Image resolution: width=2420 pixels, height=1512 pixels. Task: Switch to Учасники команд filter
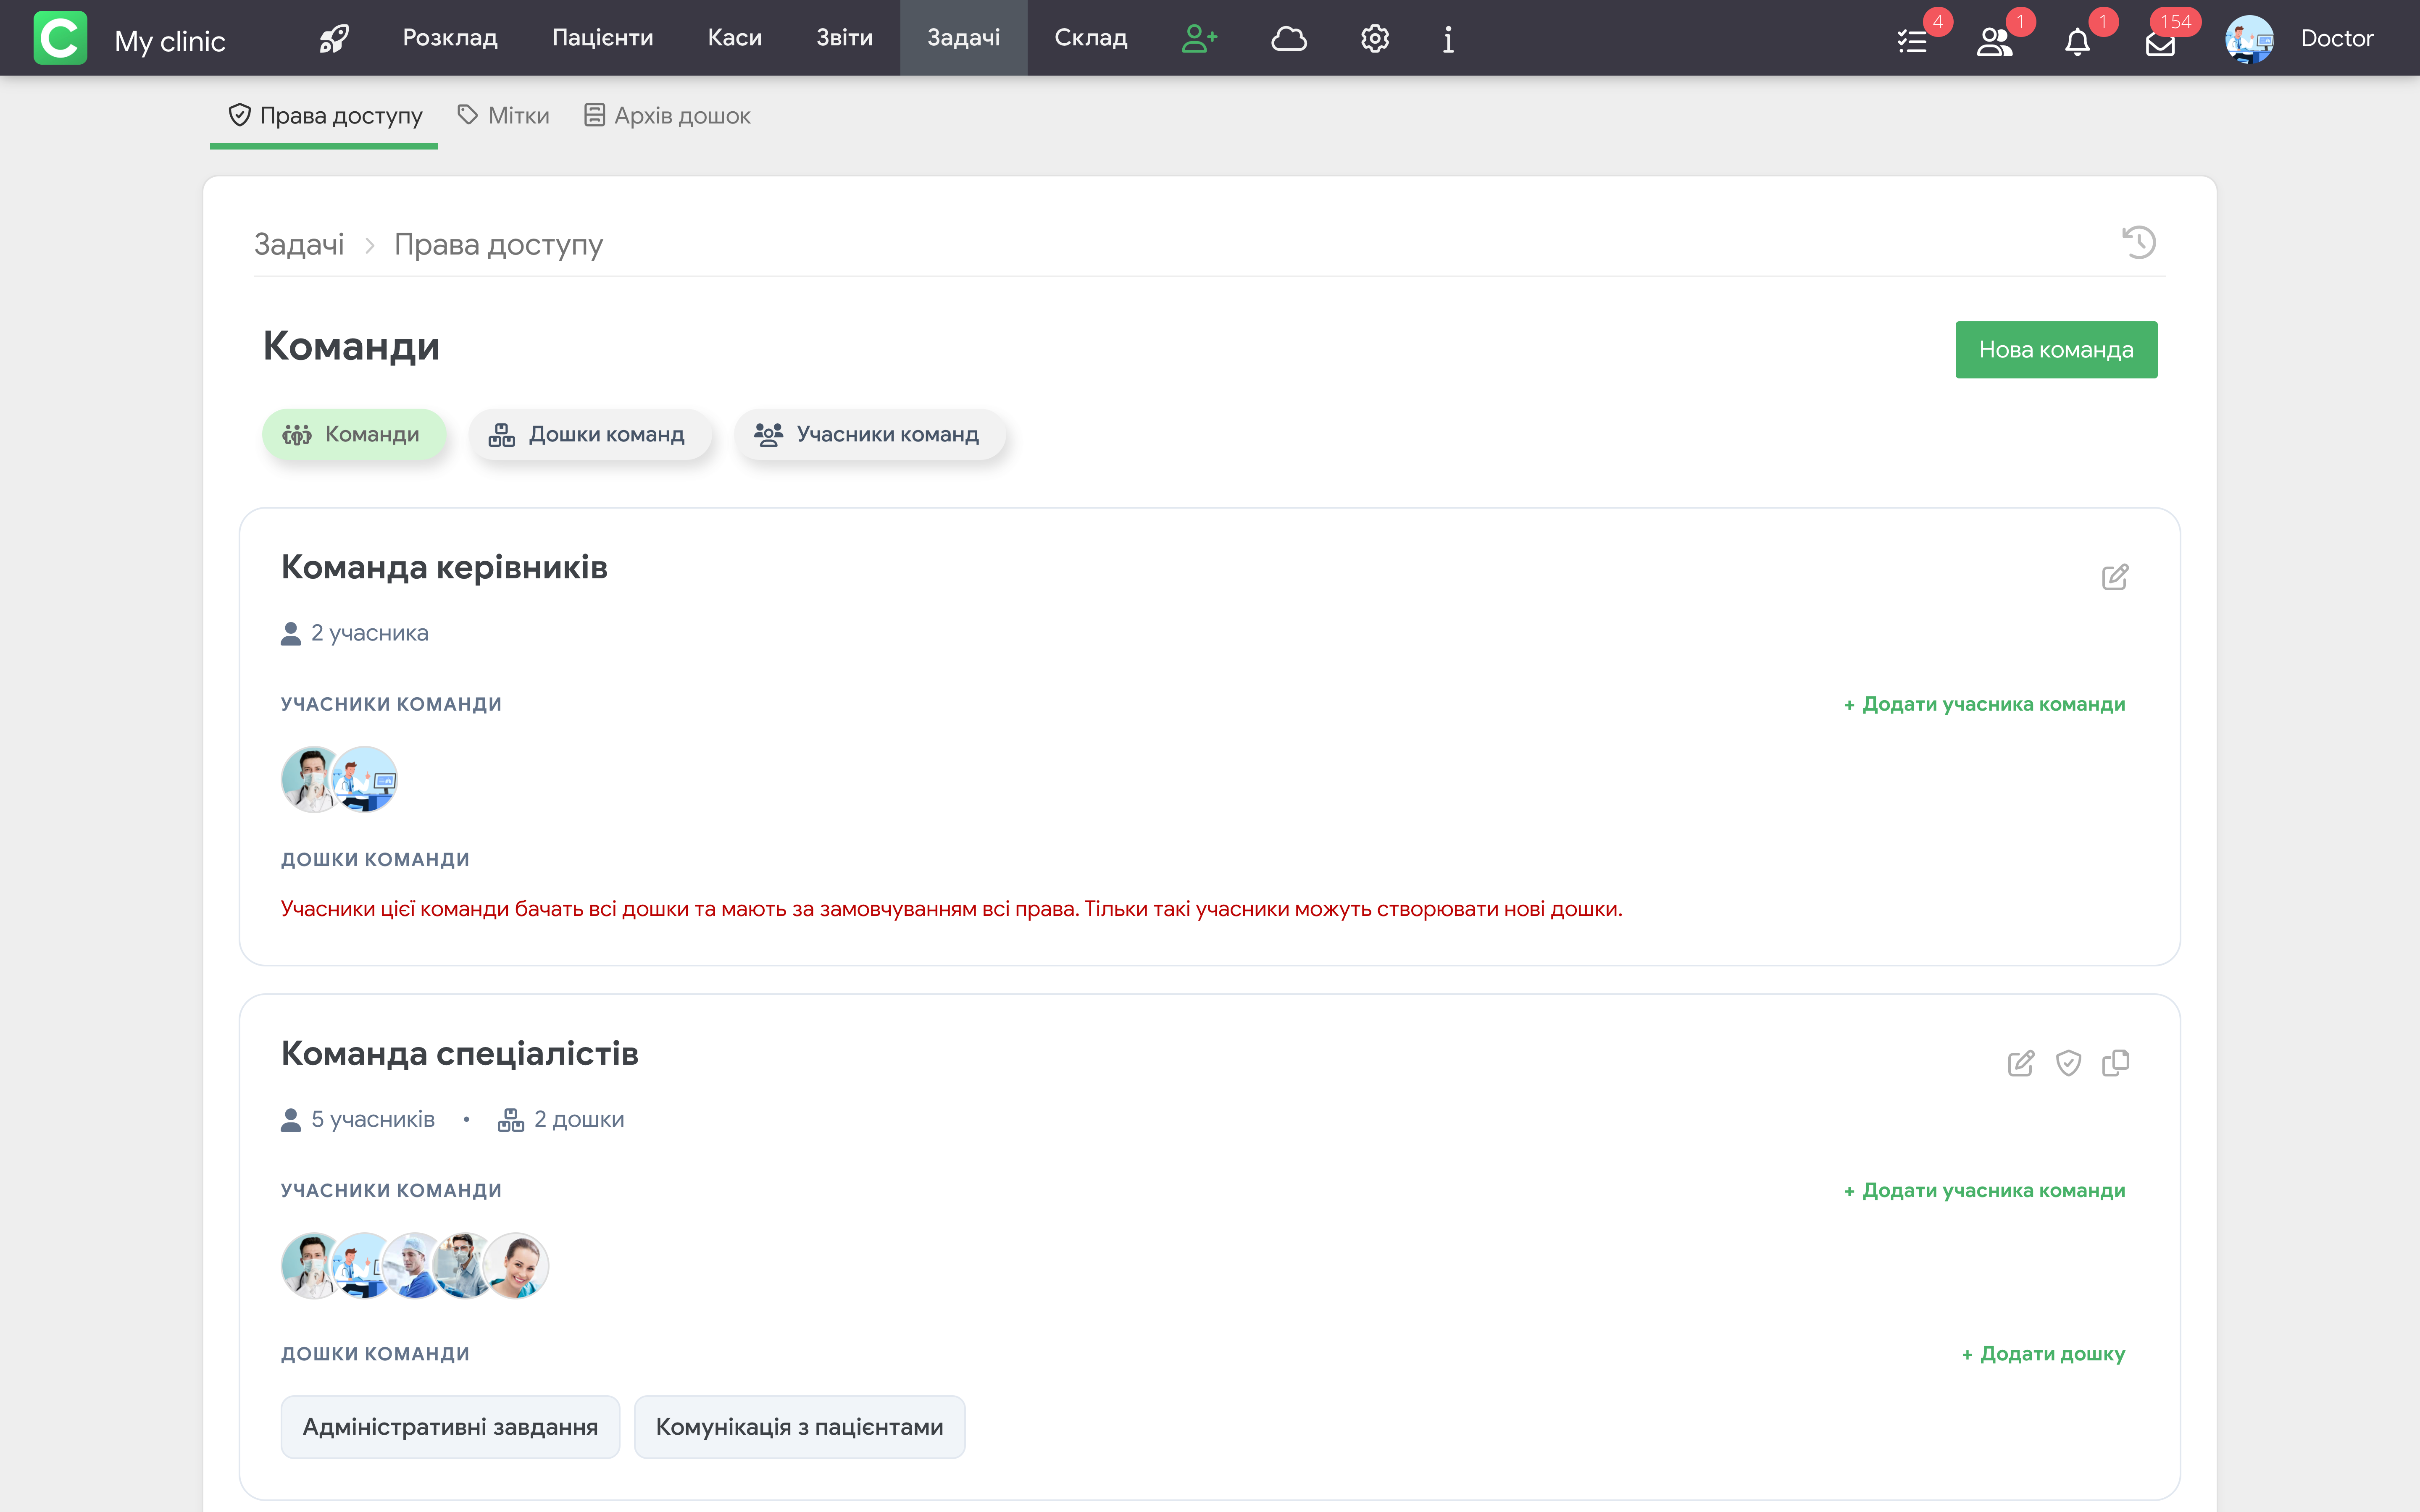coord(868,434)
